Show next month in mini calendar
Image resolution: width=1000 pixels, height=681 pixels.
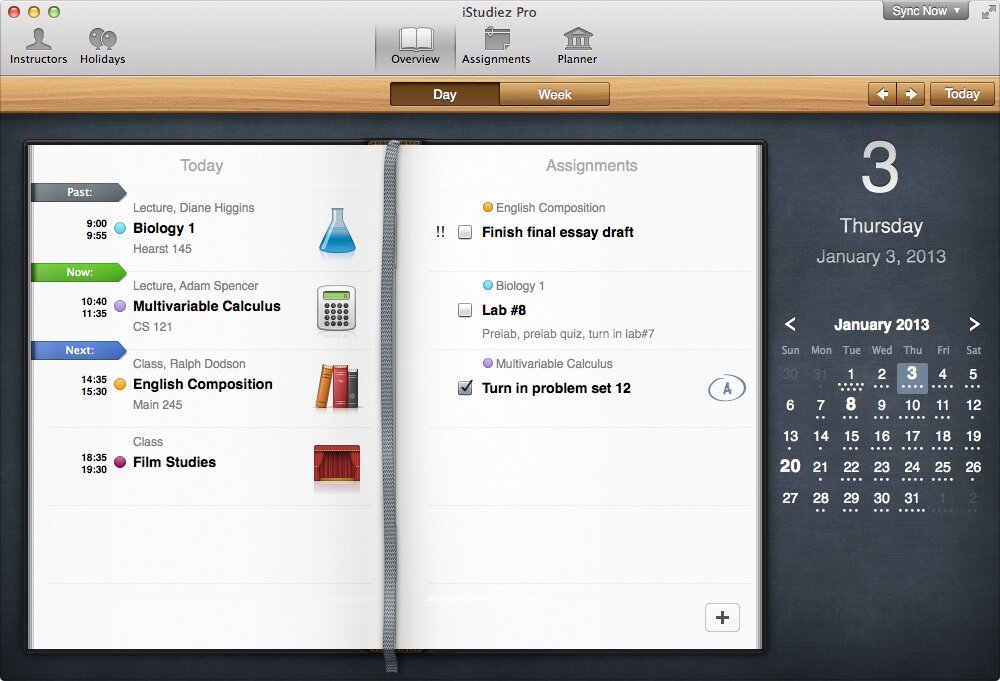point(974,324)
